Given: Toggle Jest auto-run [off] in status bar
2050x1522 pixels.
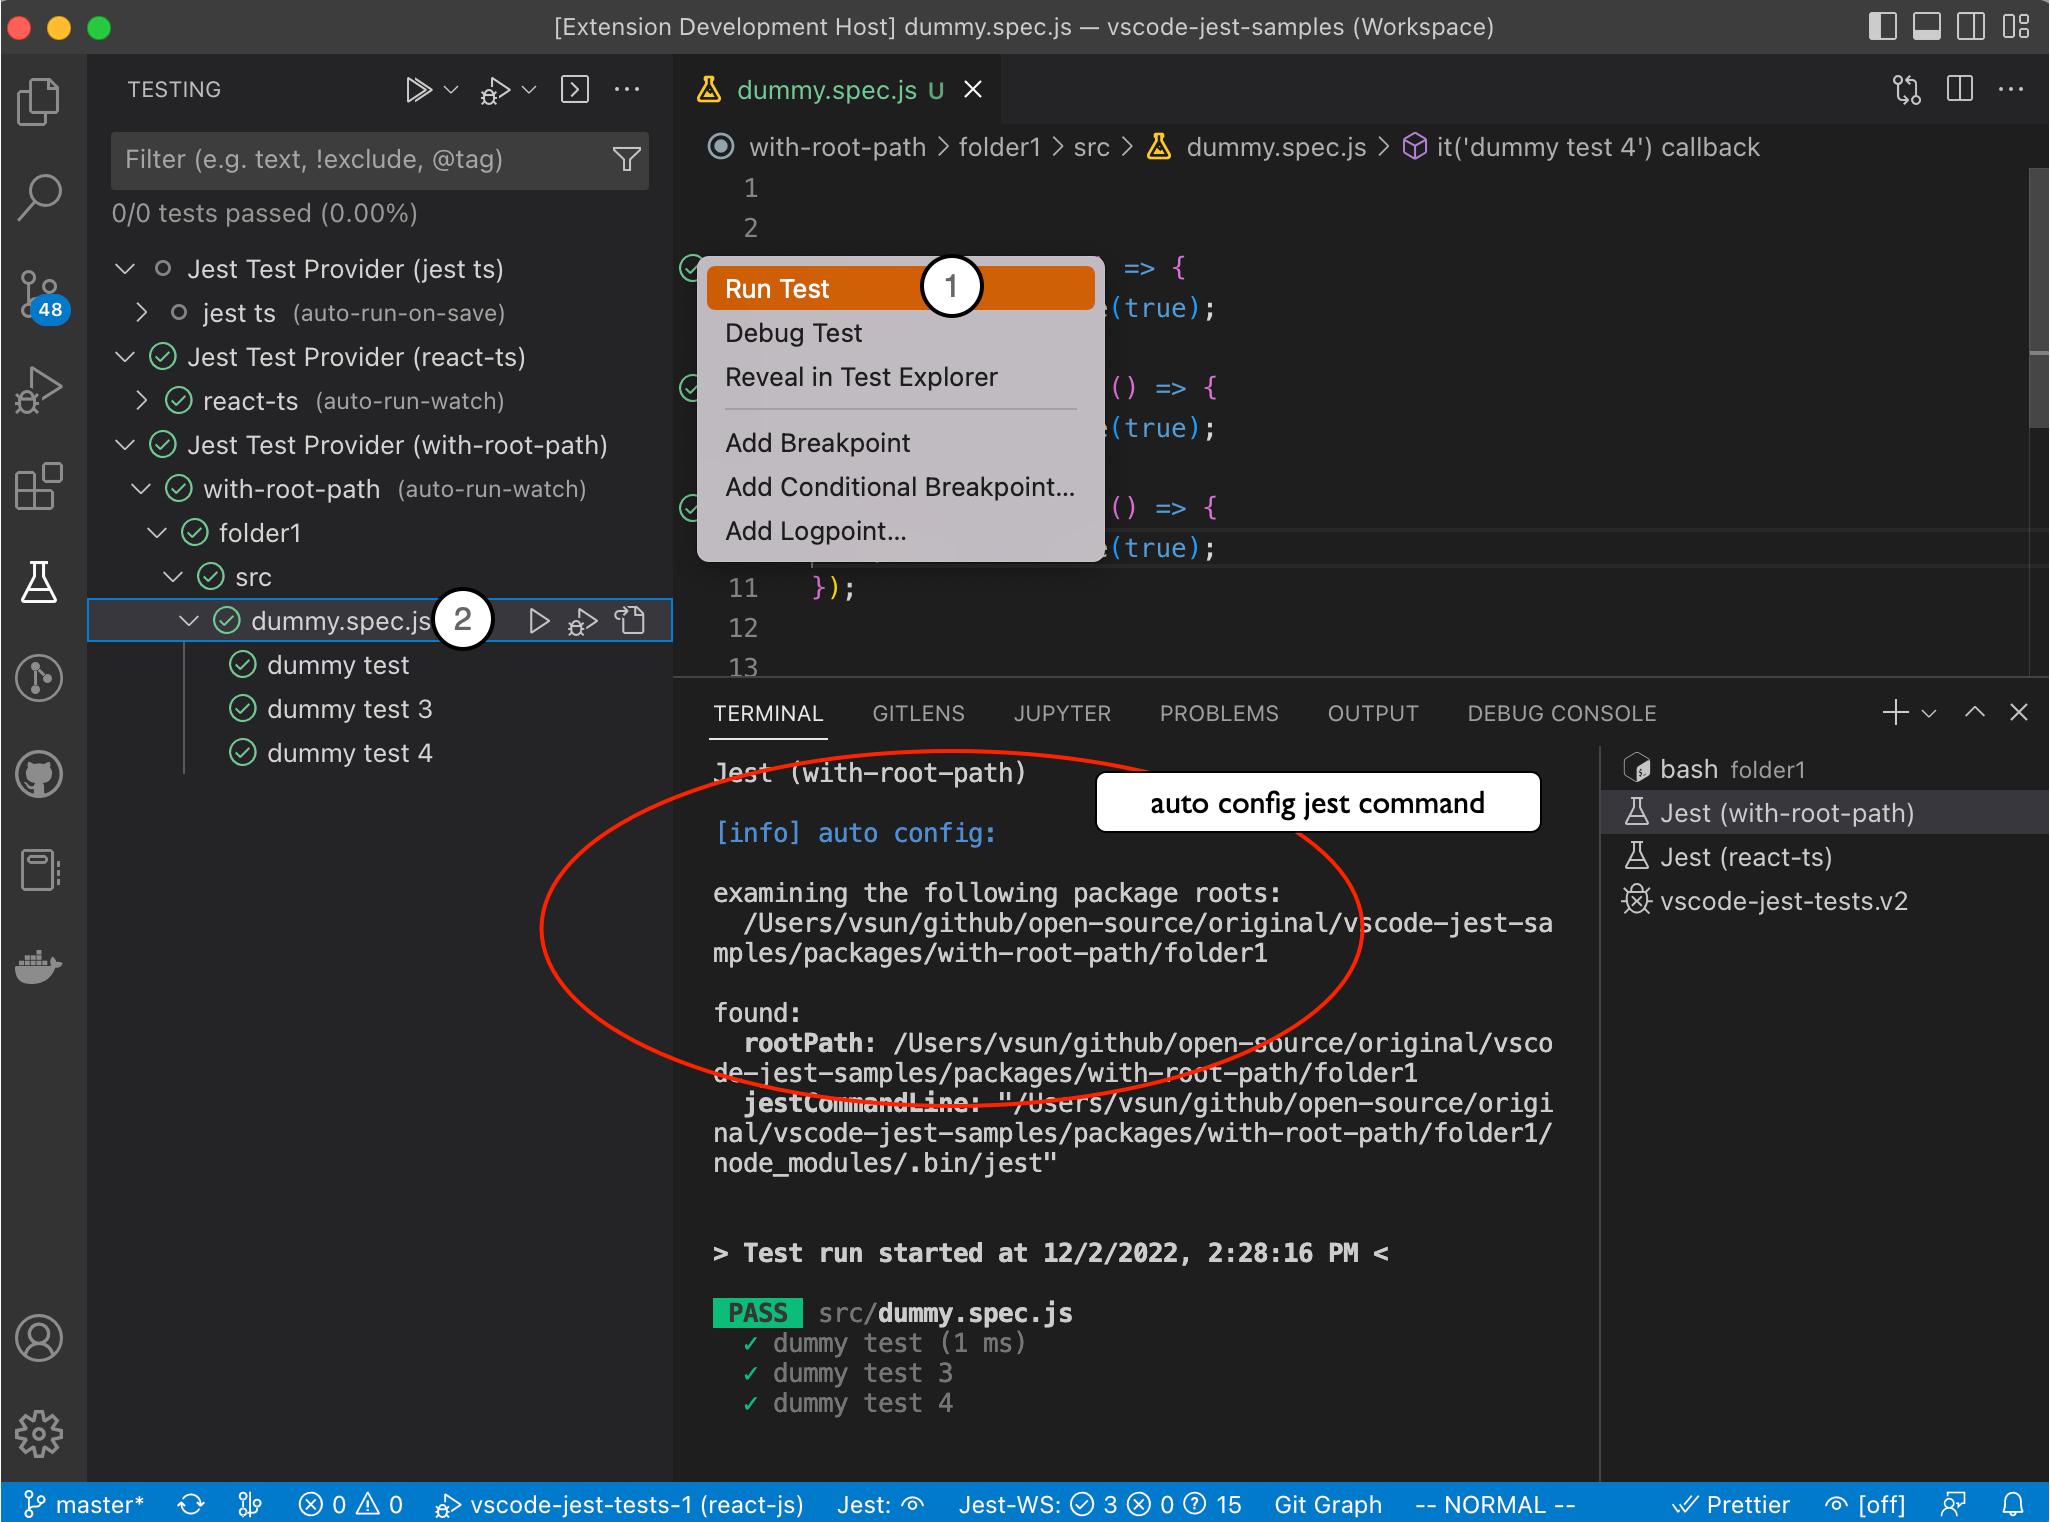Looking at the screenshot, I should point(1865,1504).
